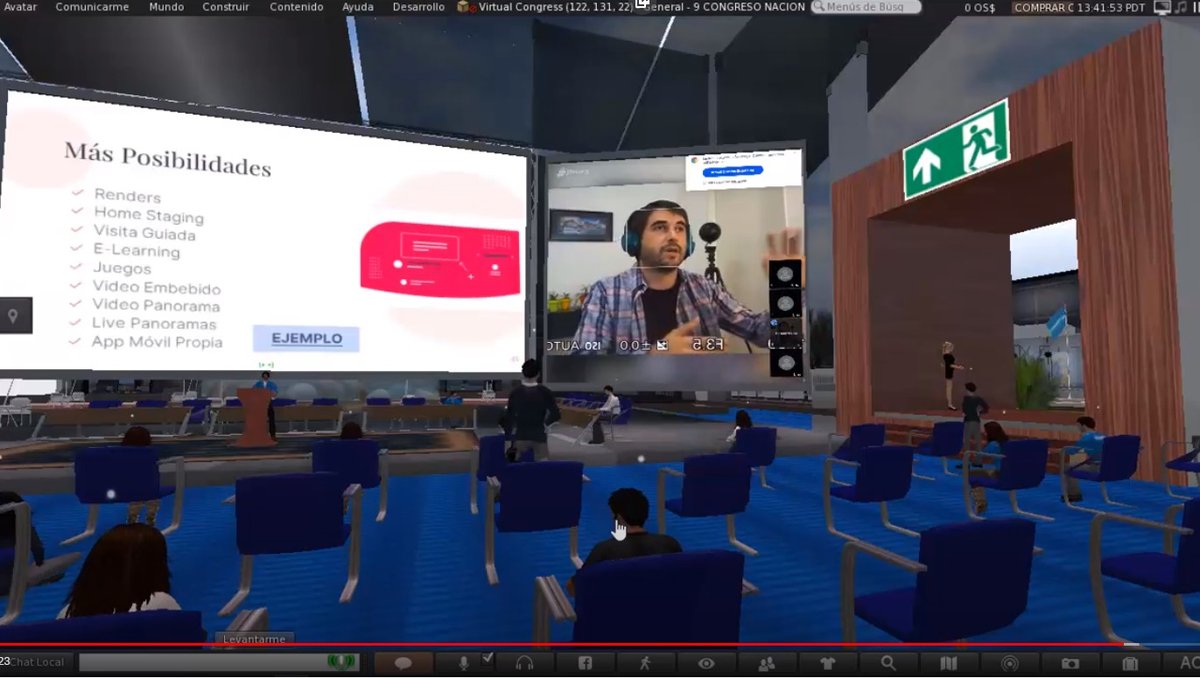Click the presenter webcam video screen

coord(675,265)
